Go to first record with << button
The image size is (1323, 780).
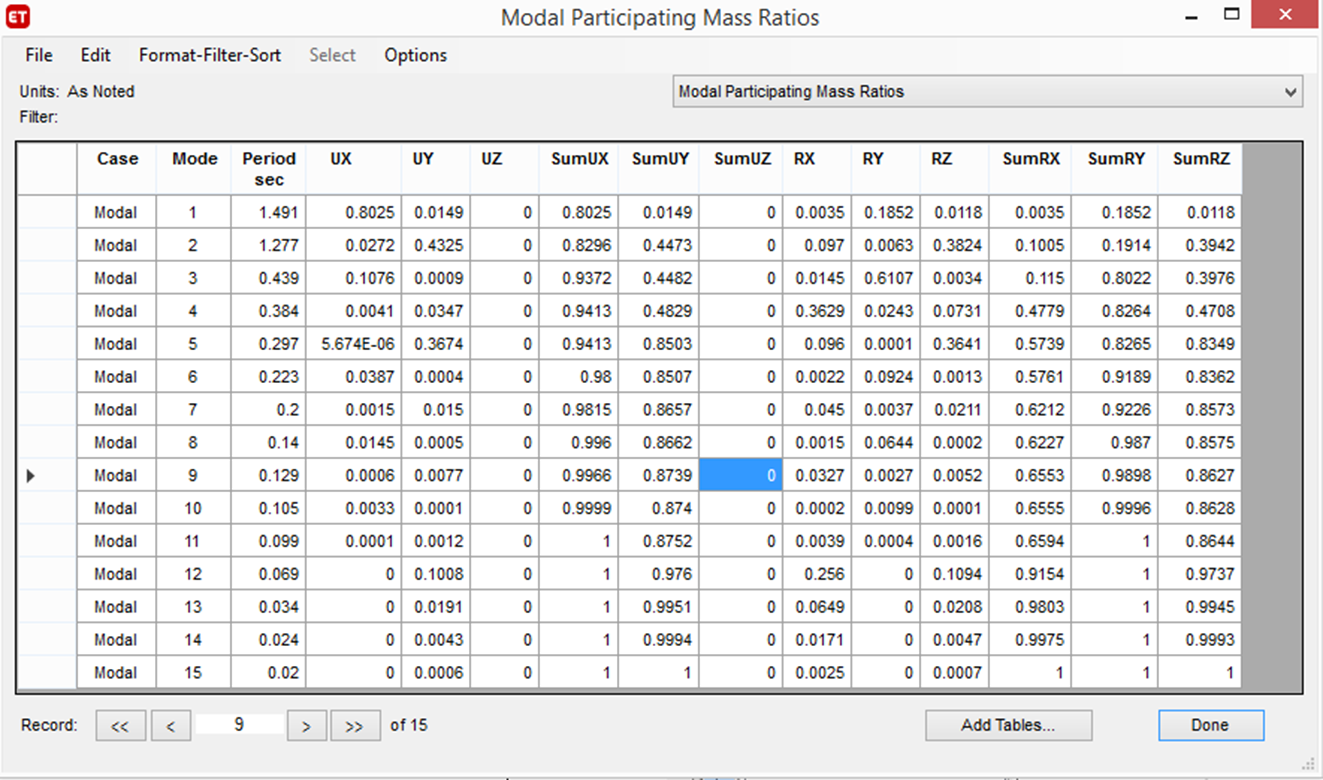coord(120,726)
